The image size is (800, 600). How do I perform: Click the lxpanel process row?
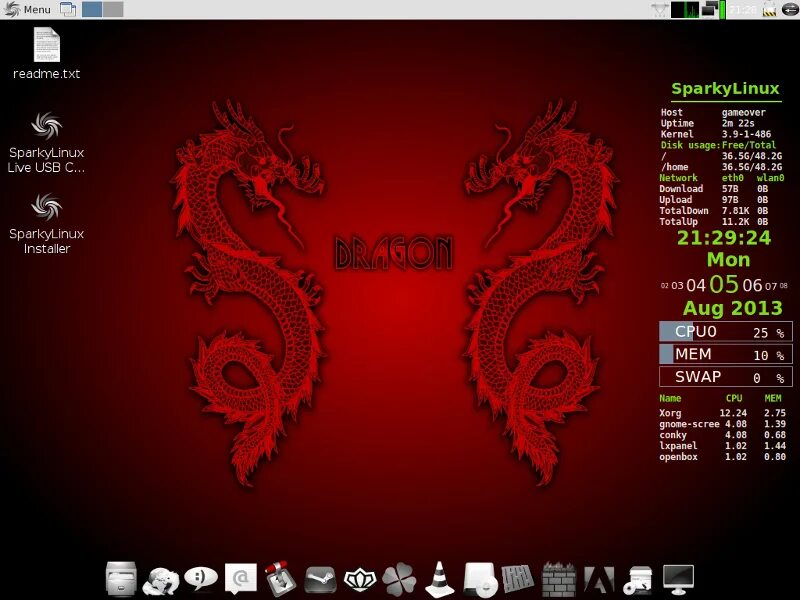click(722, 446)
